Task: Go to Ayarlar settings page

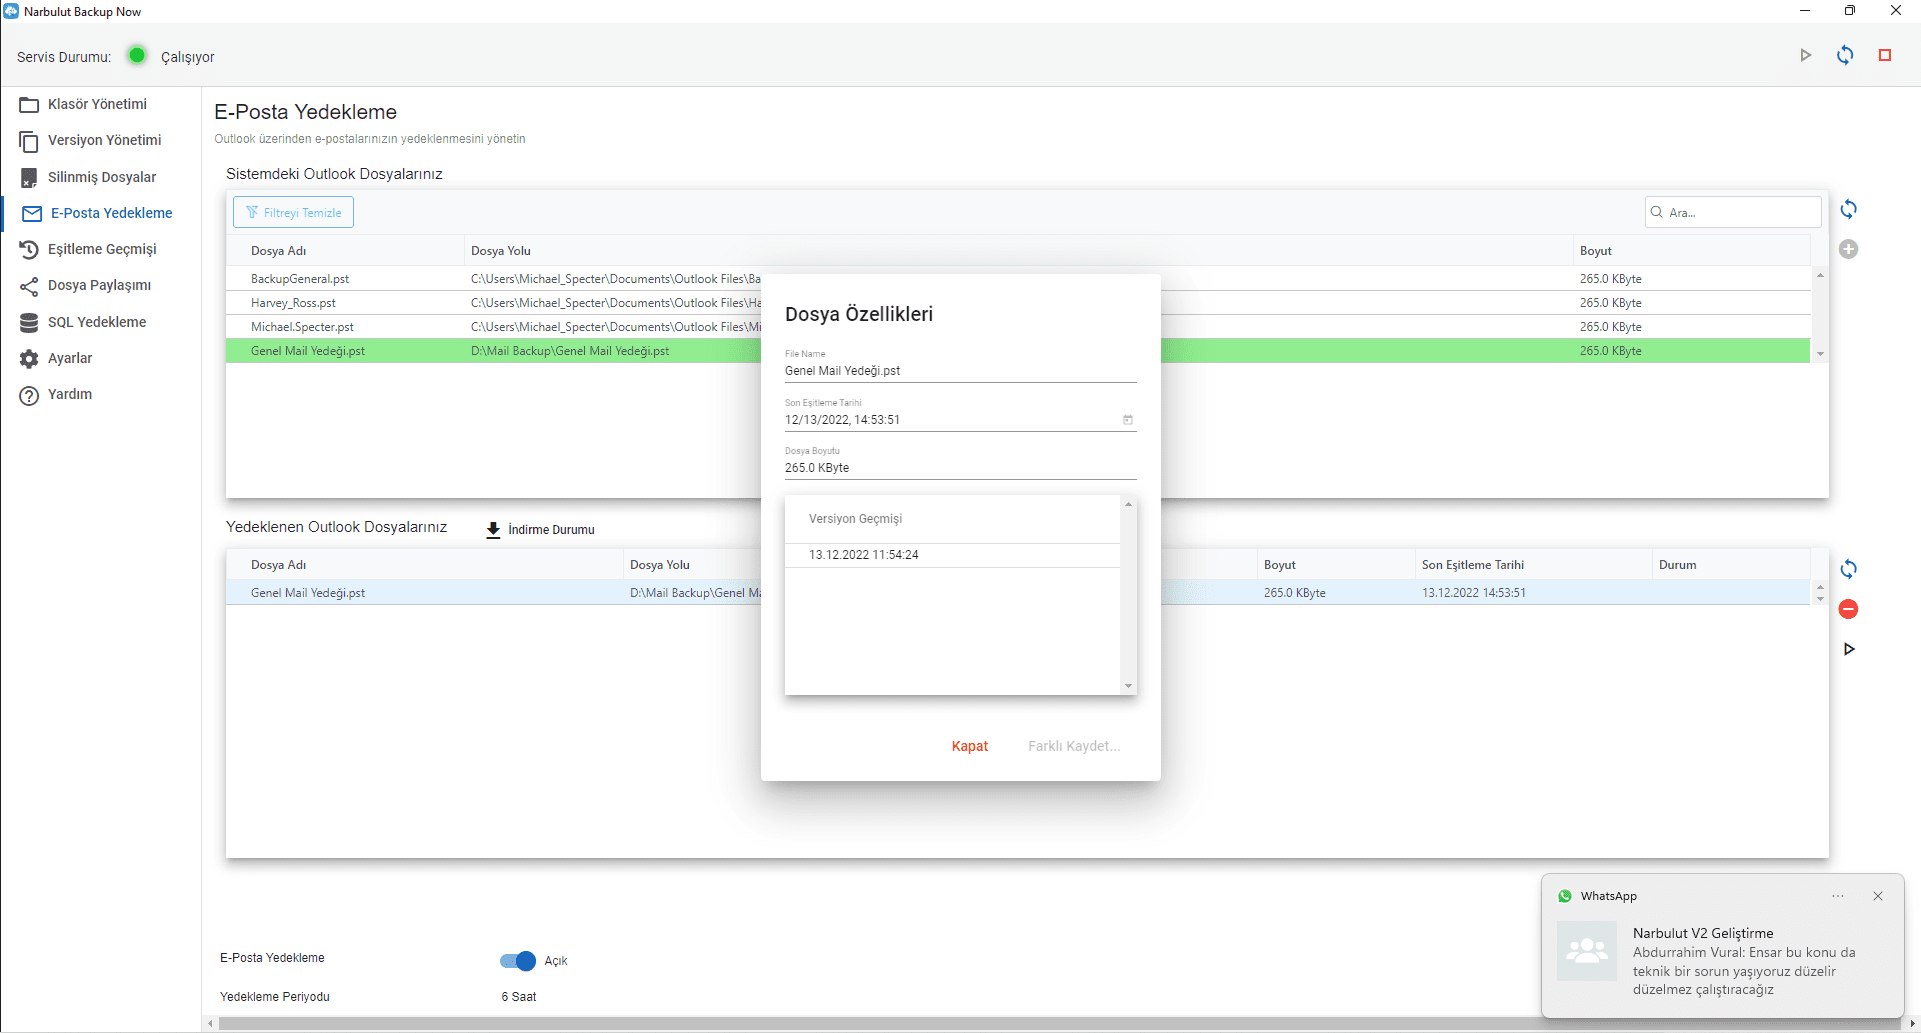Action: click(70, 358)
